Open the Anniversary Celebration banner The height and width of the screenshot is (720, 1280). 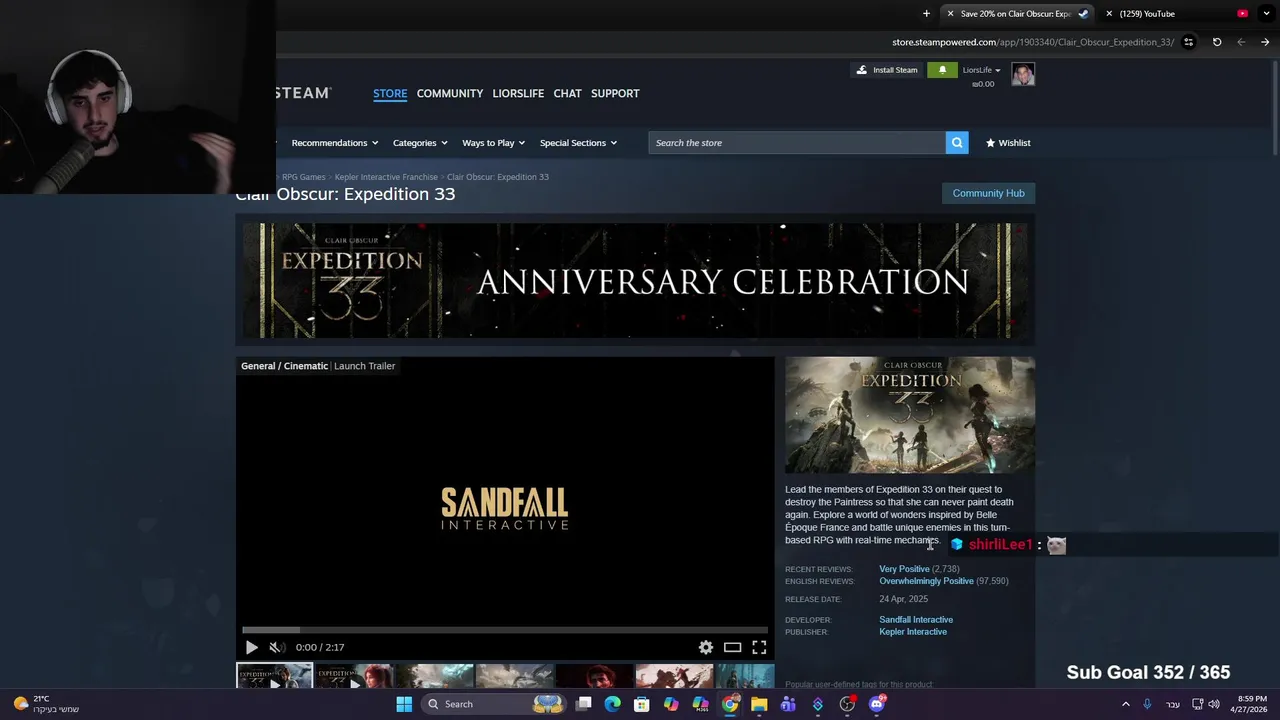click(635, 281)
